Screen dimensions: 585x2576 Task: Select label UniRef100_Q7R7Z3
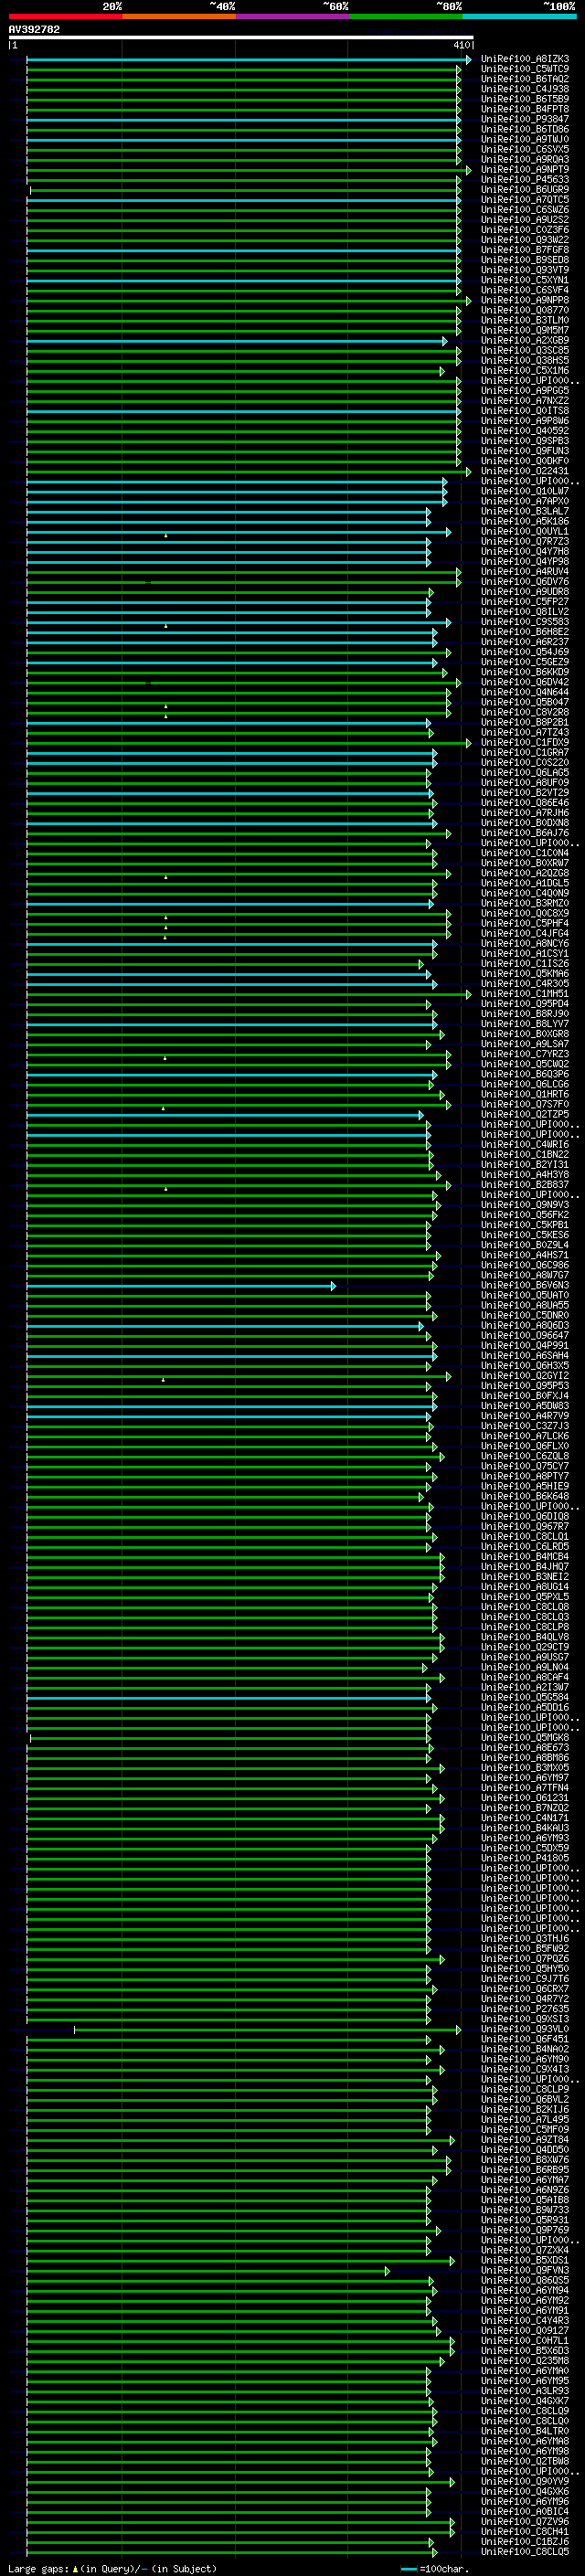(525, 542)
